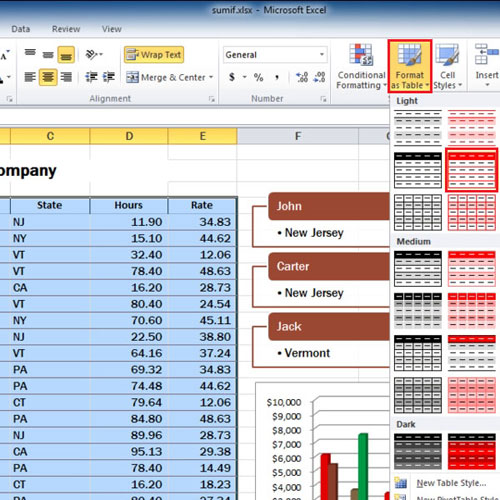This screenshot has width=500, height=500.
Task: Click the Middle Align icon
Action: 48,54
